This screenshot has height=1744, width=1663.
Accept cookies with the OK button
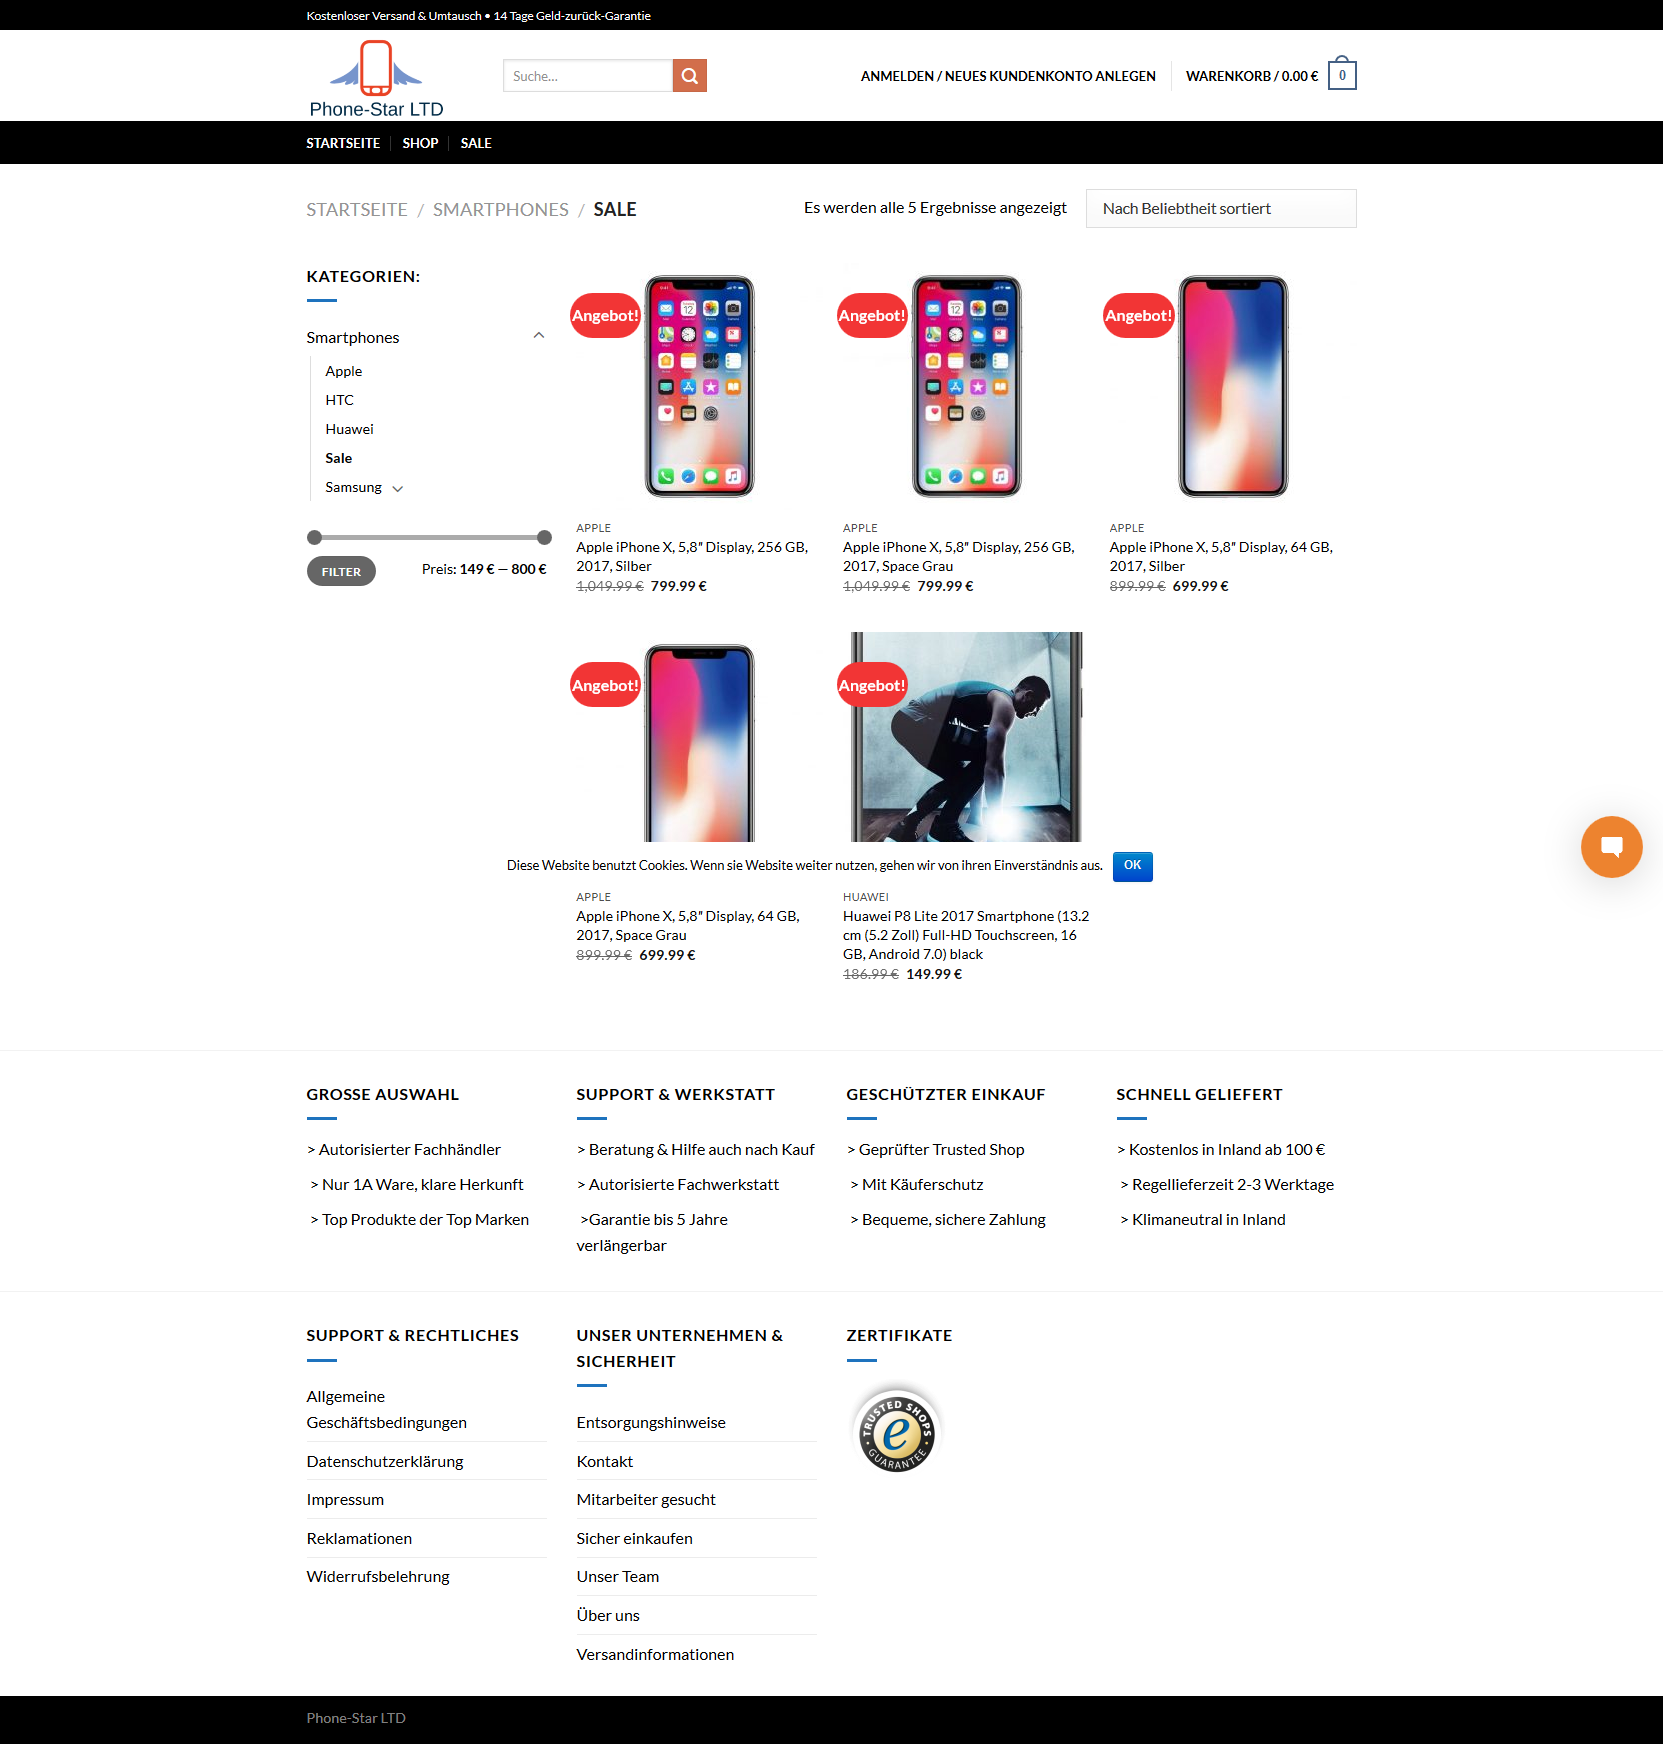tap(1132, 866)
